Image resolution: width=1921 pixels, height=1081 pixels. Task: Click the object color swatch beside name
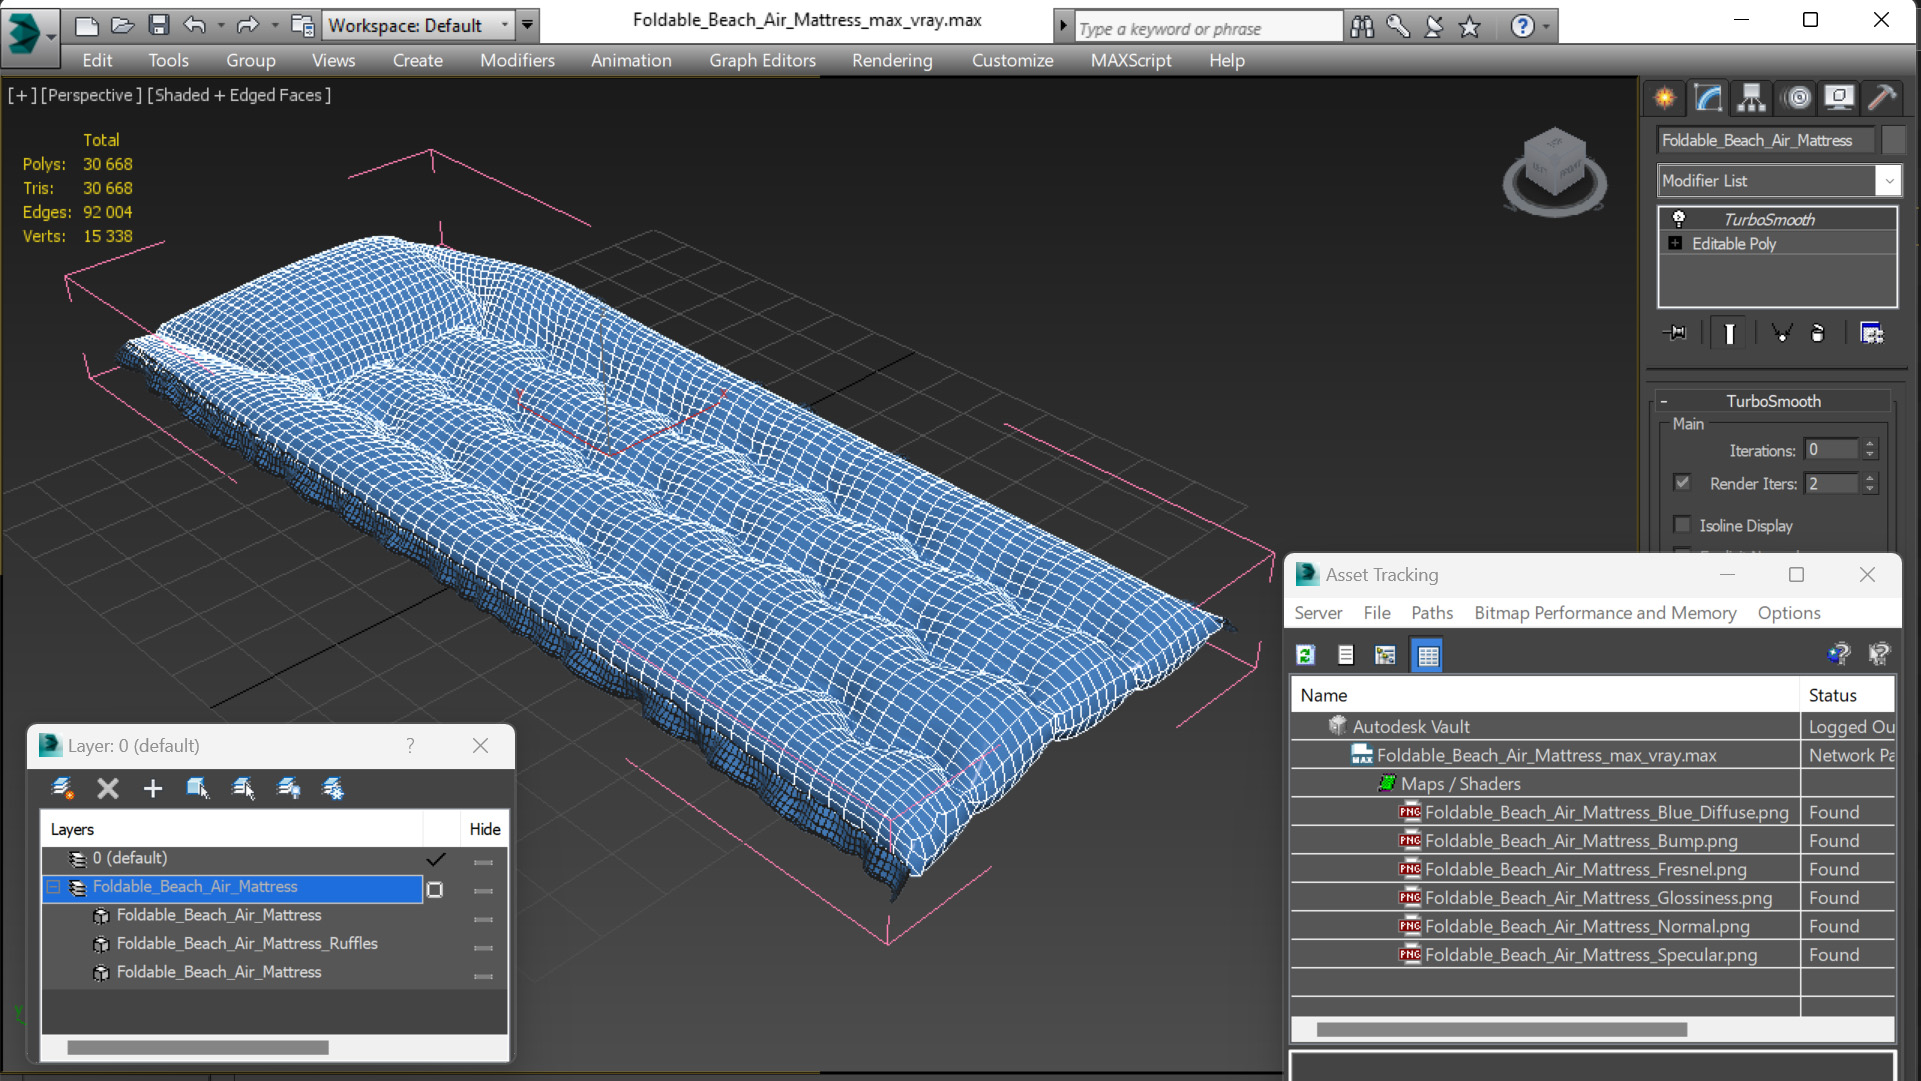(1892, 140)
